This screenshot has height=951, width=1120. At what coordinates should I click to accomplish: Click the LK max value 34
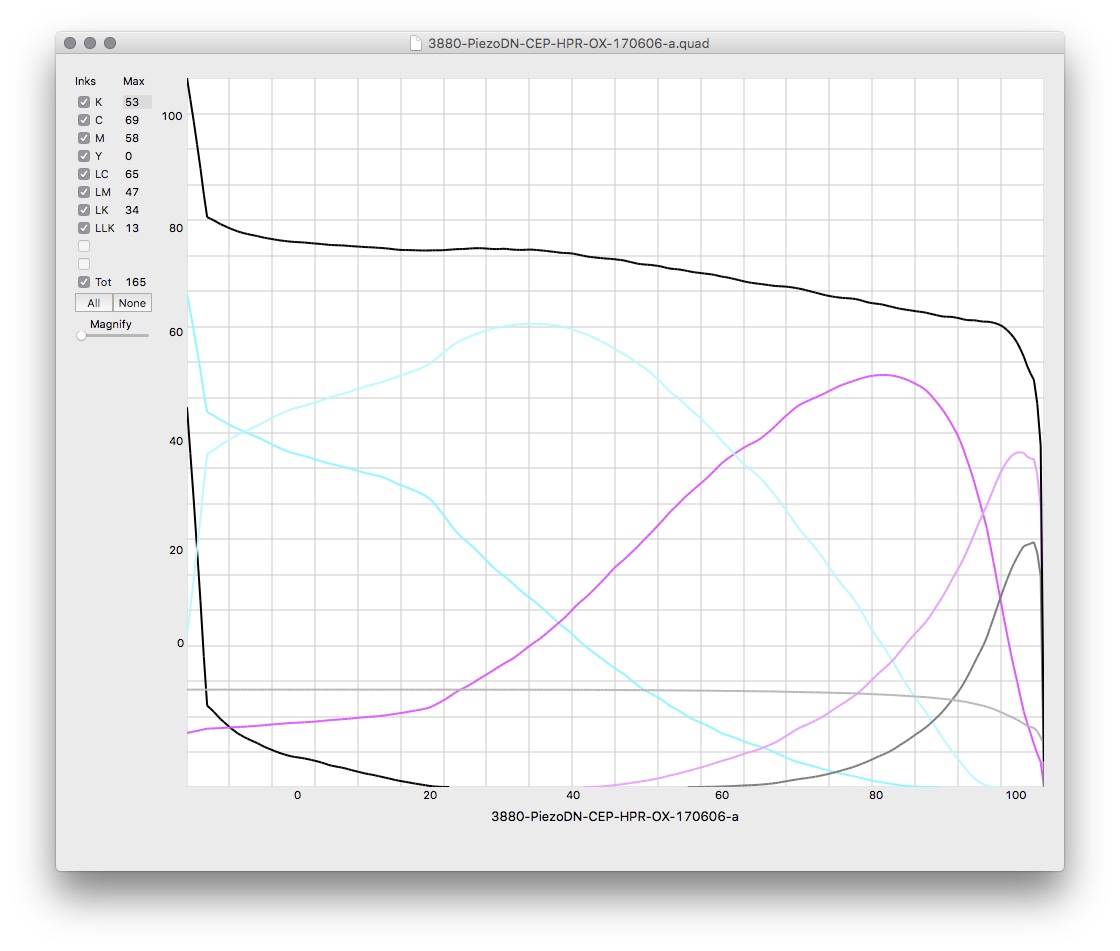pyautogui.click(x=132, y=210)
